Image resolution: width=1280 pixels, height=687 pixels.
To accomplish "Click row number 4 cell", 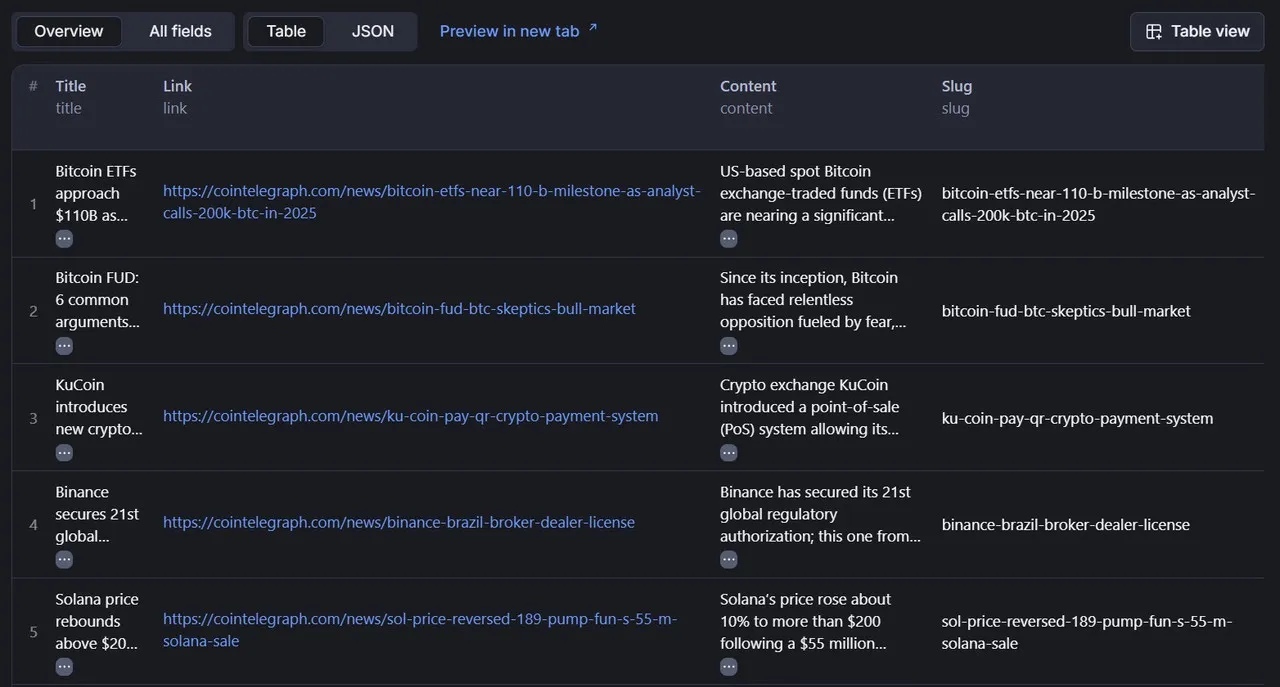I will pos(33,524).
